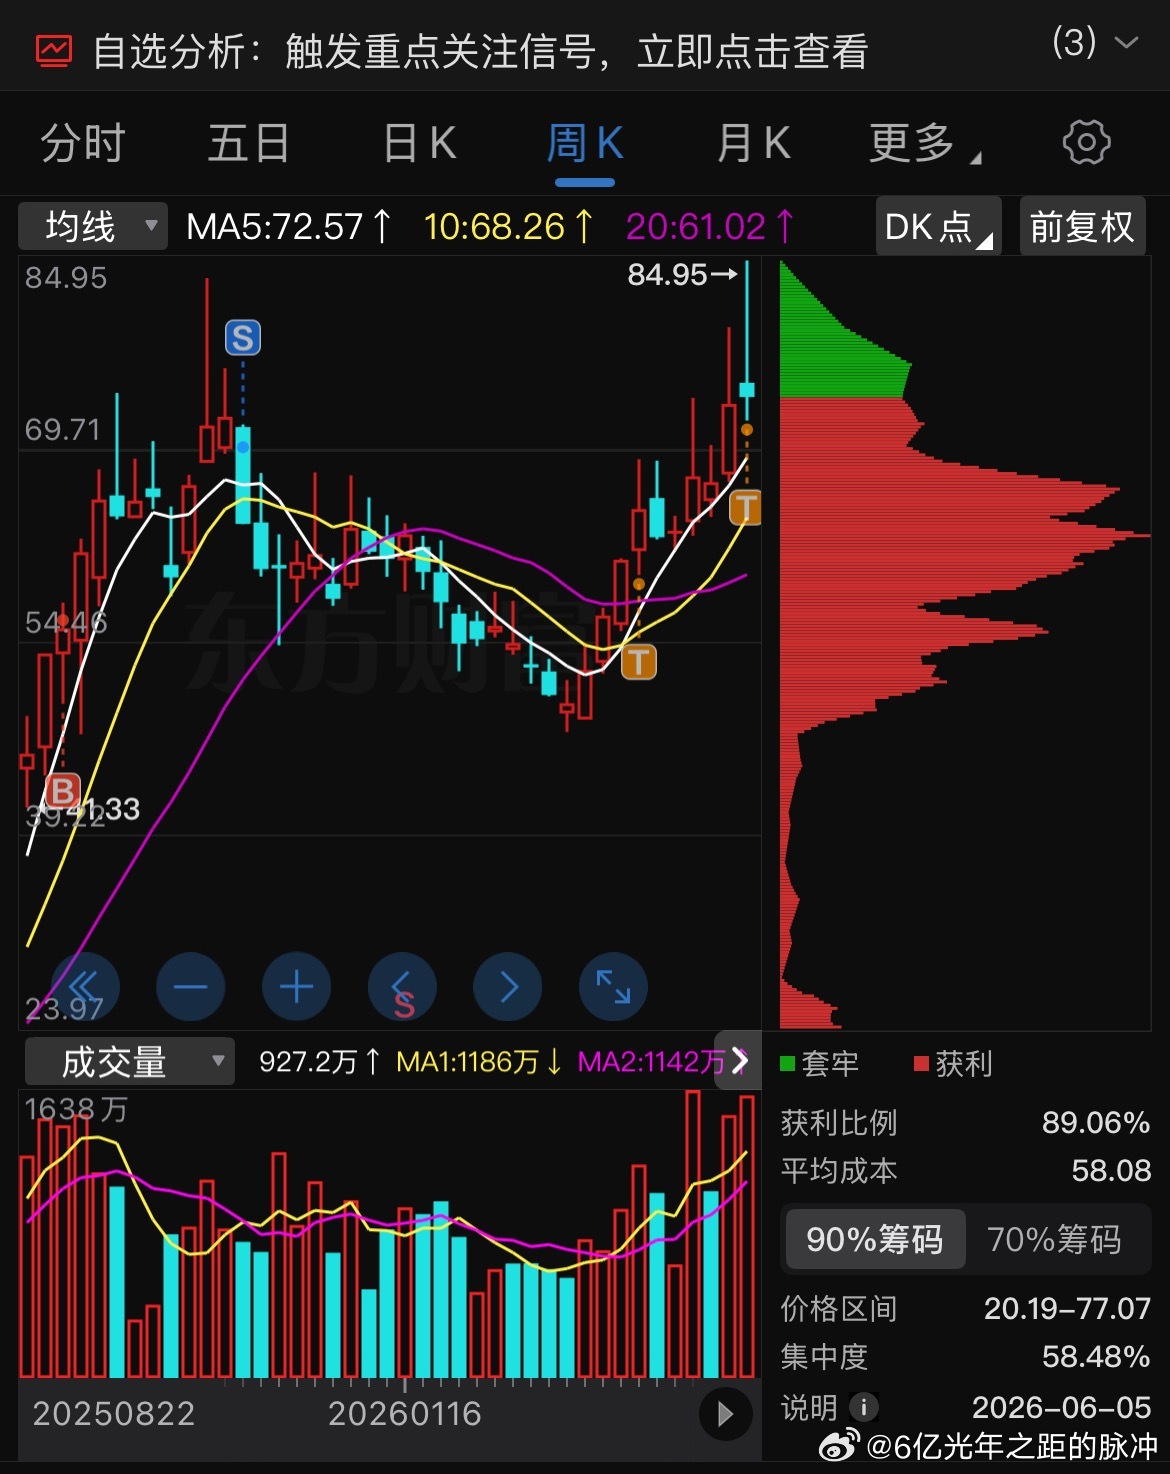Tap the 927.2万 volume value
This screenshot has height=1474, width=1170.
click(x=319, y=1061)
